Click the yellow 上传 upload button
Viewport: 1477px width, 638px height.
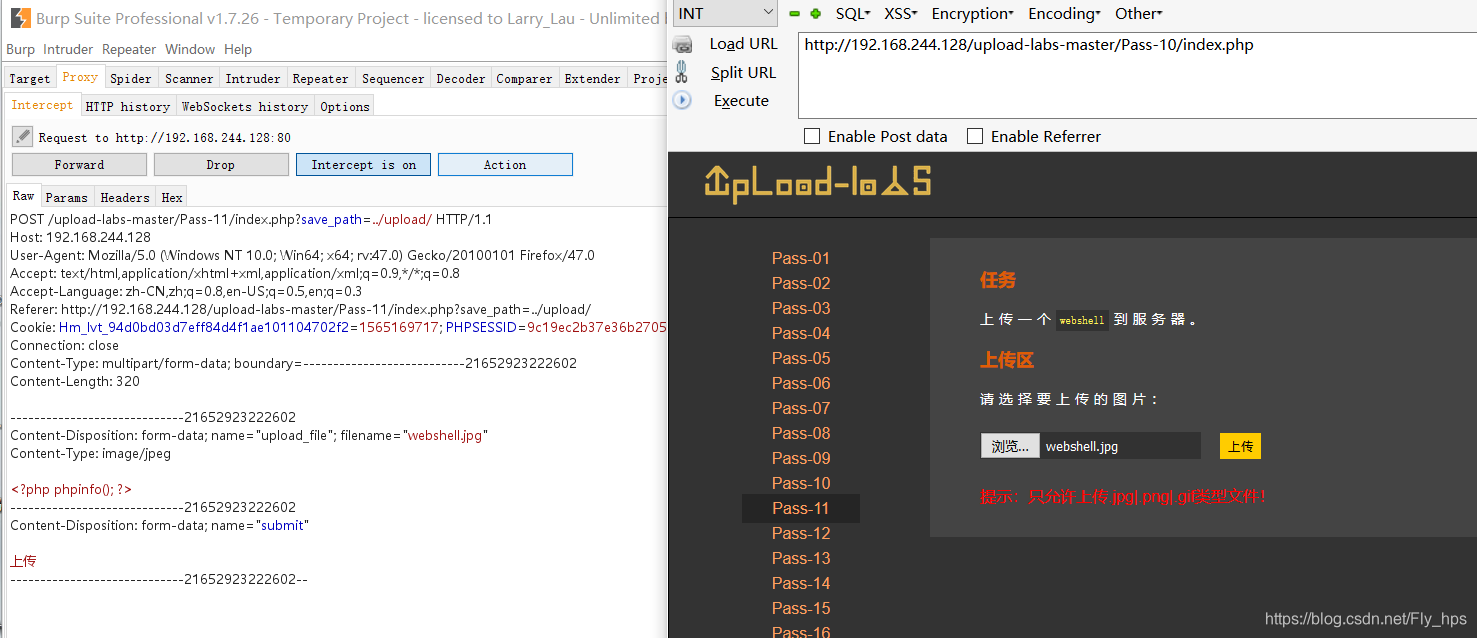(x=1240, y=446)
